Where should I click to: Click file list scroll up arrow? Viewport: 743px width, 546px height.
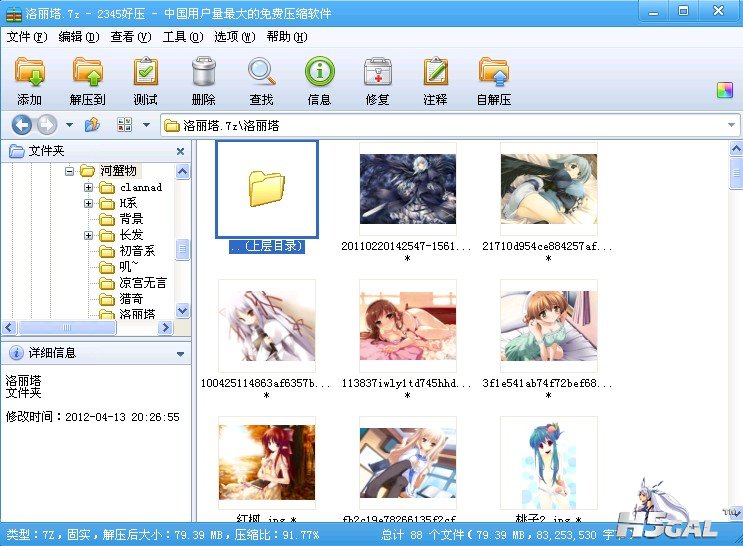[x=736, y=149]
